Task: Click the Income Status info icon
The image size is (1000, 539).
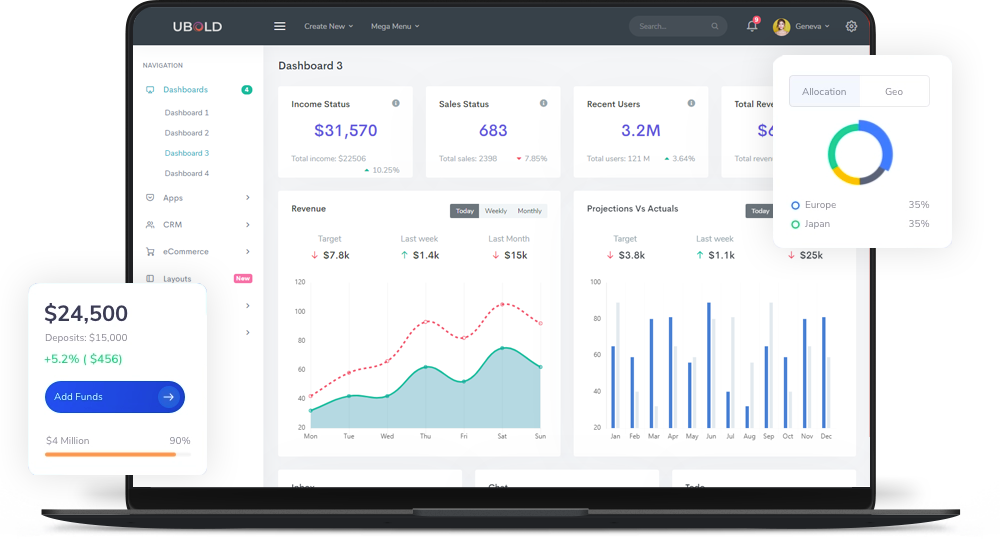Action: (x=396, y=103)
